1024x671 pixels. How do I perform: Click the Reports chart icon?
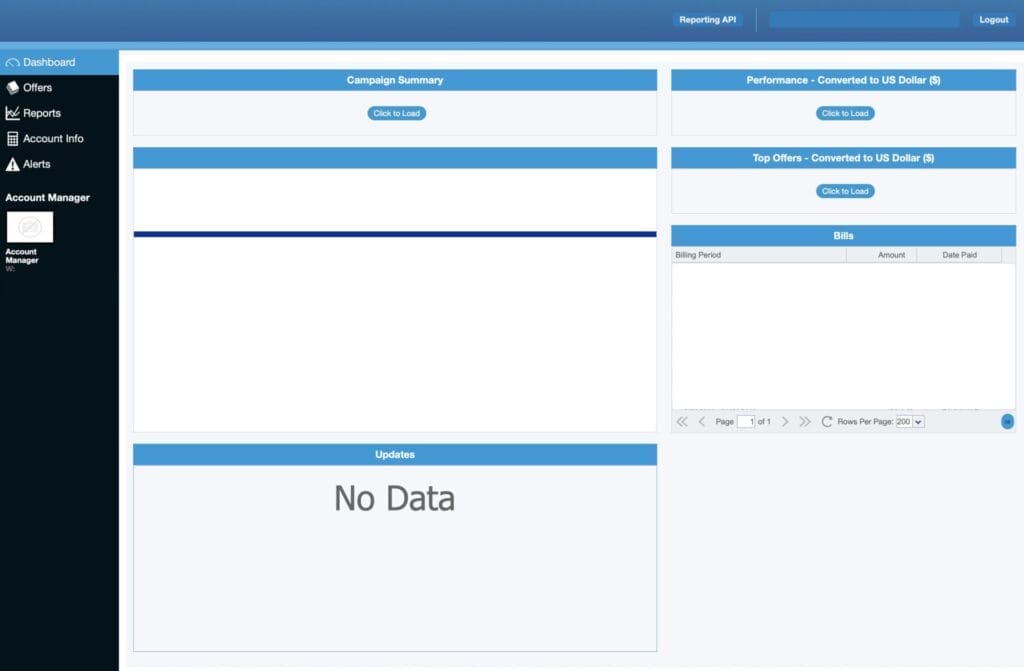[13, 113]
